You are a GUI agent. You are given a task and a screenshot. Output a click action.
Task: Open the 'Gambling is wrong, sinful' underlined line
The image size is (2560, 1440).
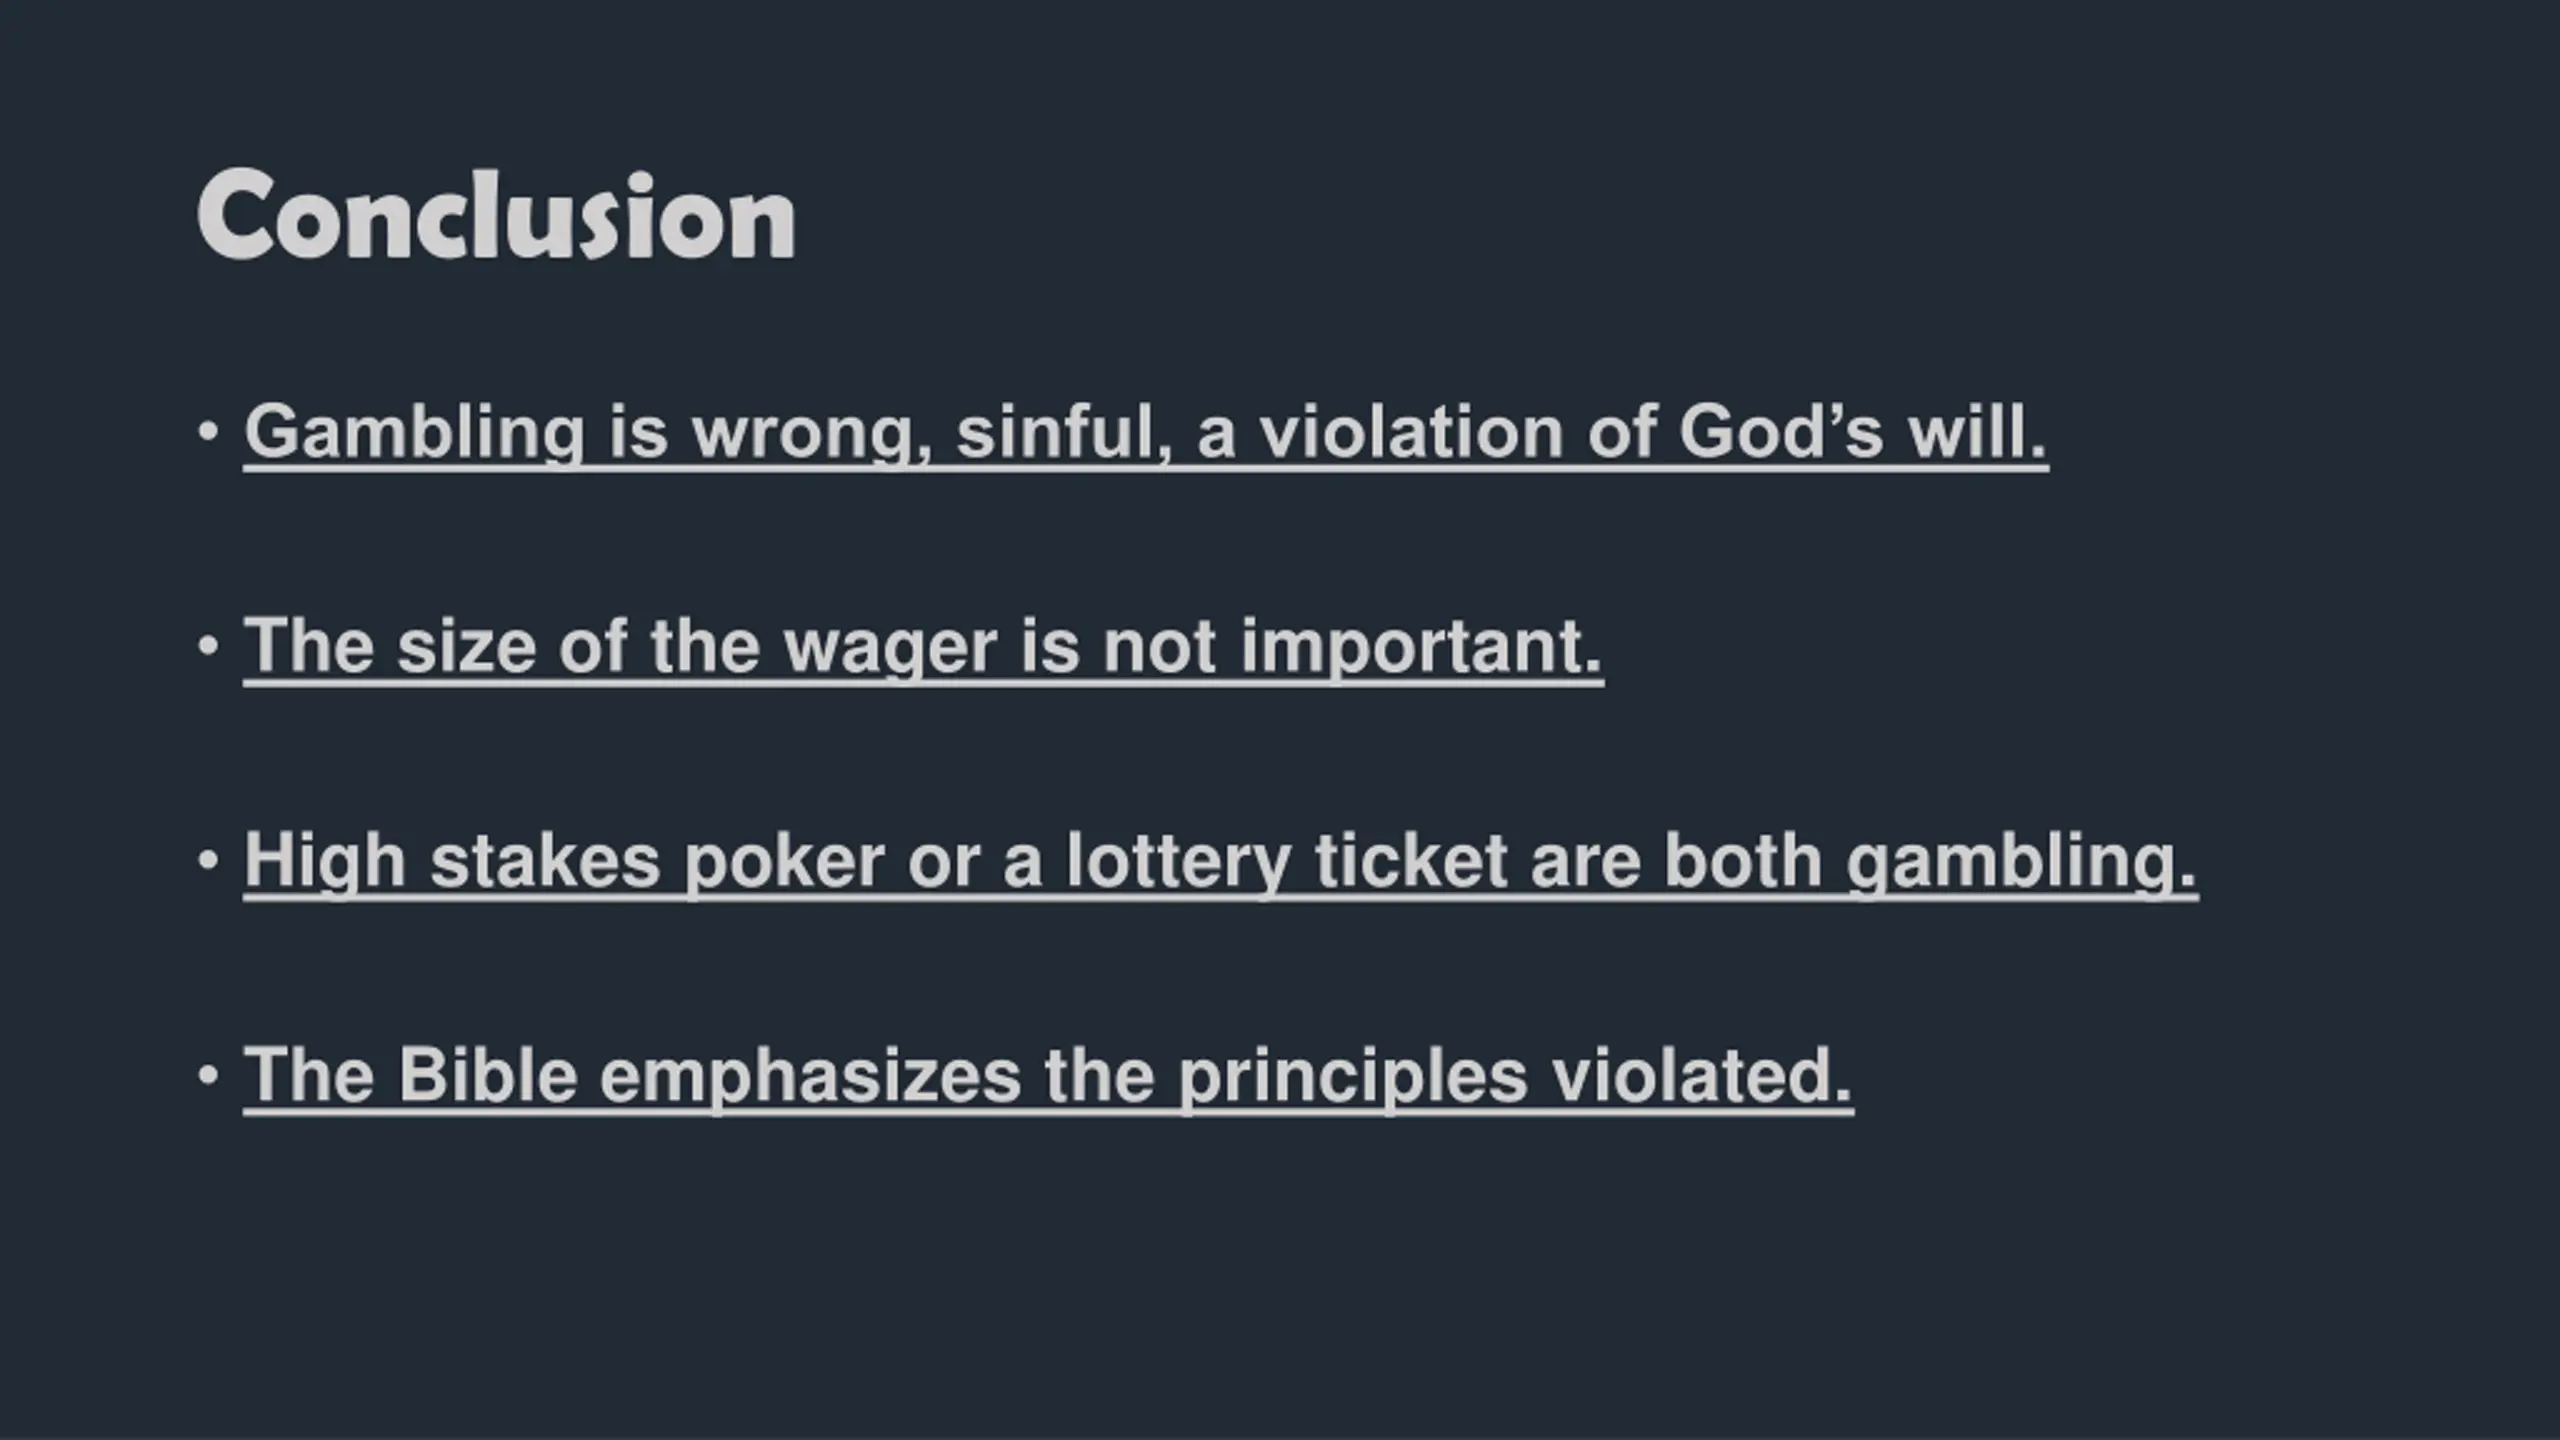click(1146, 433)
